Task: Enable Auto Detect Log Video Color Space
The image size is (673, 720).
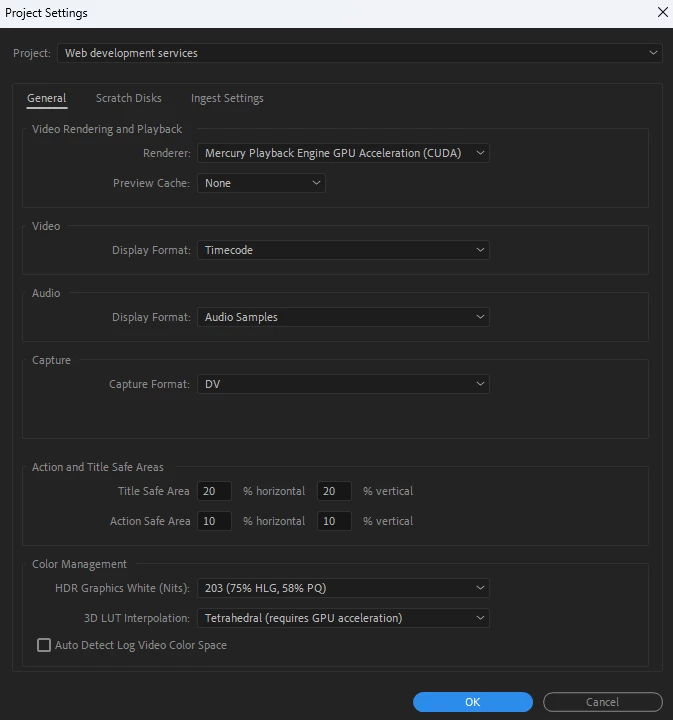Action: [44, 645]
